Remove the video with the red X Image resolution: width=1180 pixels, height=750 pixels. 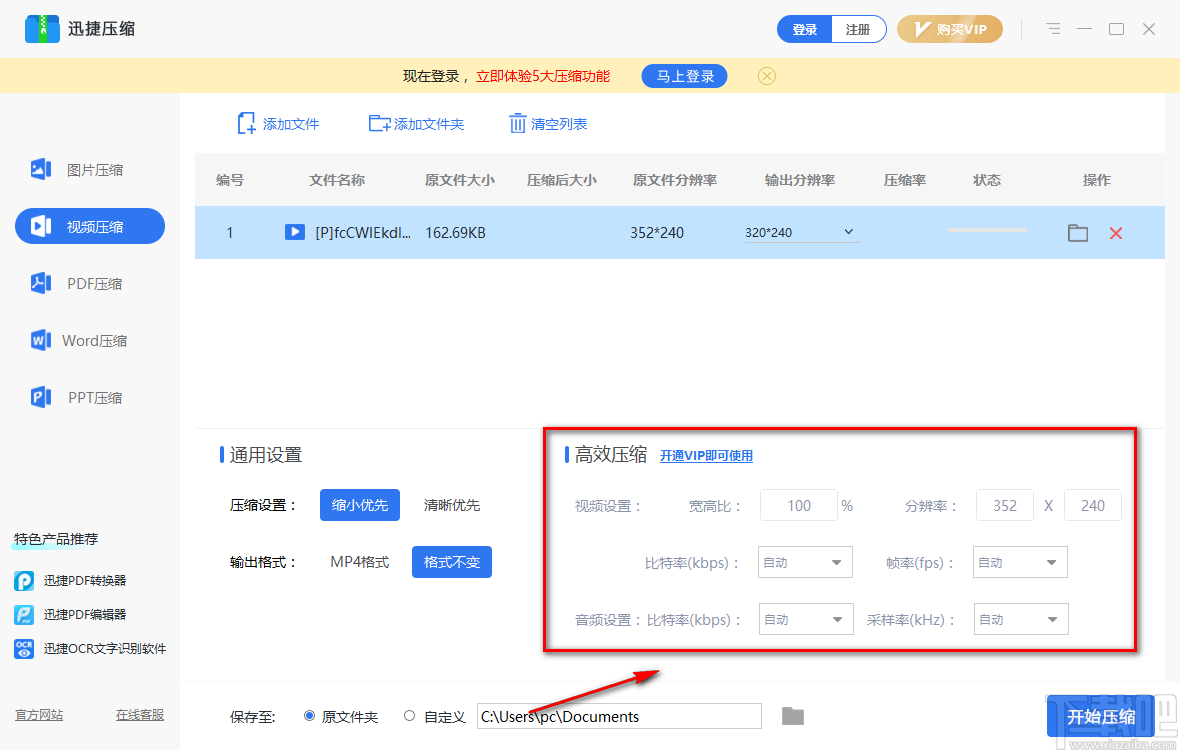point(1115,232)
